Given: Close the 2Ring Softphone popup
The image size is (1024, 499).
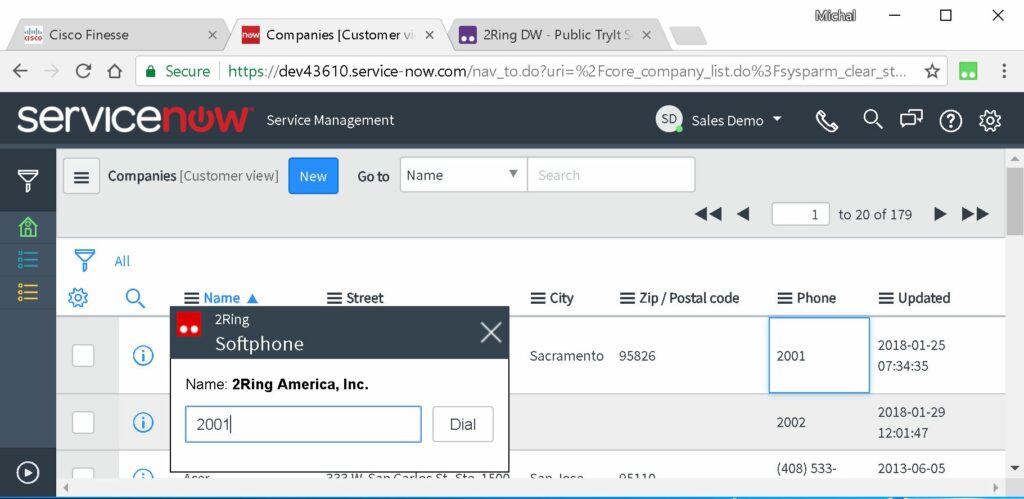Looking at the screenshot, I should 490,332.
